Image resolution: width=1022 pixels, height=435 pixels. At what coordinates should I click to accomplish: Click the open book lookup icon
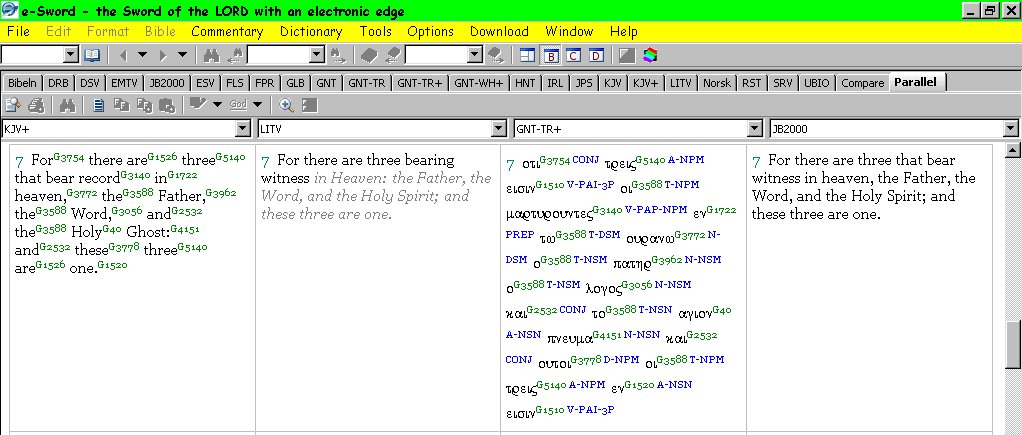point(92,55)
